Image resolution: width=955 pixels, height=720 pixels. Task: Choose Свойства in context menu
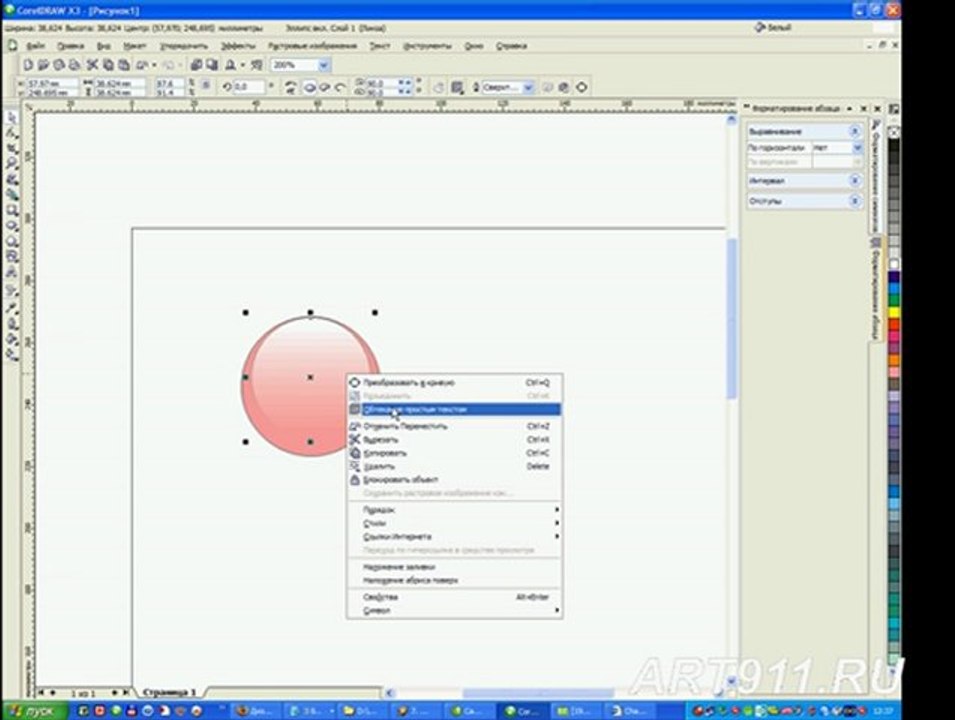coord(454,597)
